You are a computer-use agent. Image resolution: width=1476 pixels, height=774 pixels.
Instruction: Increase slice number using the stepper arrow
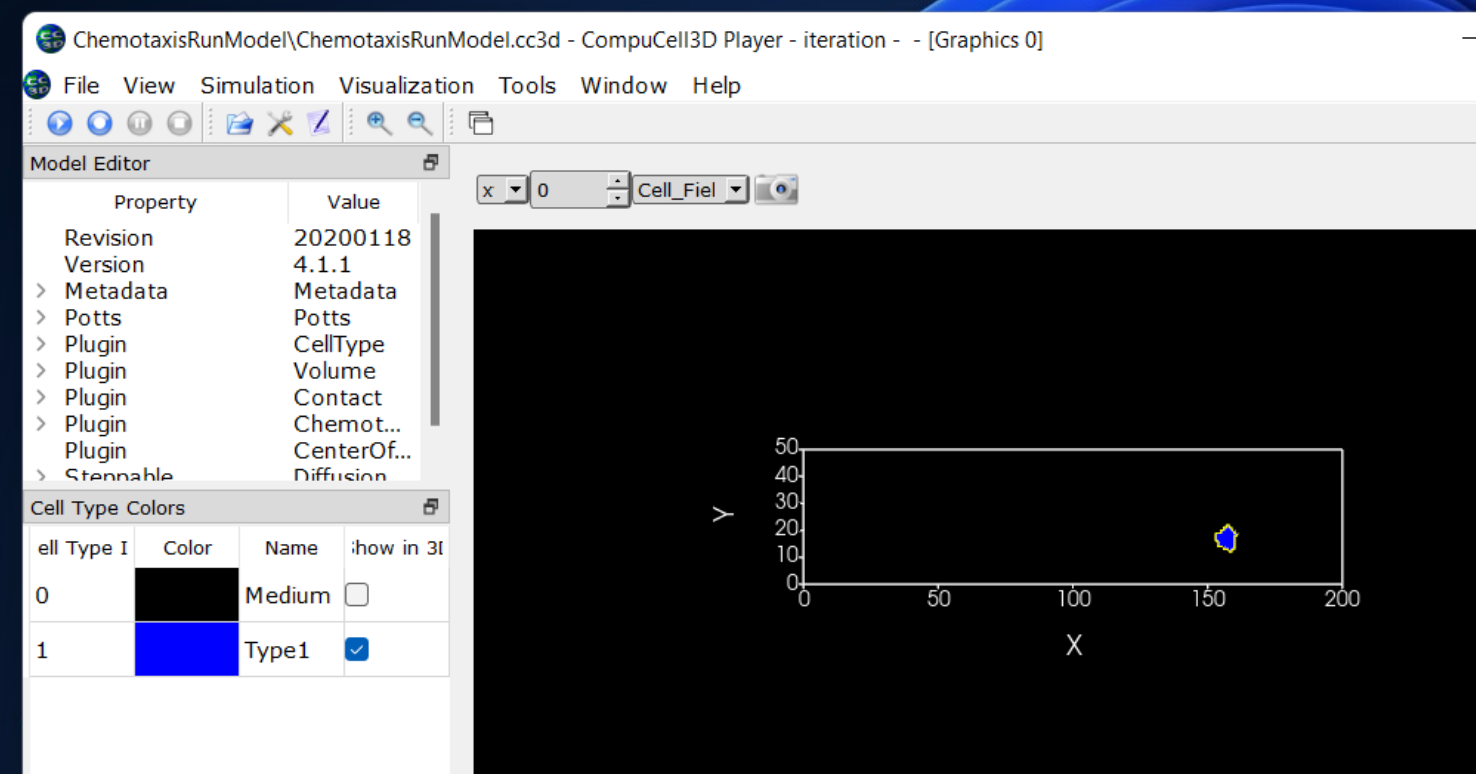(619, 183)
